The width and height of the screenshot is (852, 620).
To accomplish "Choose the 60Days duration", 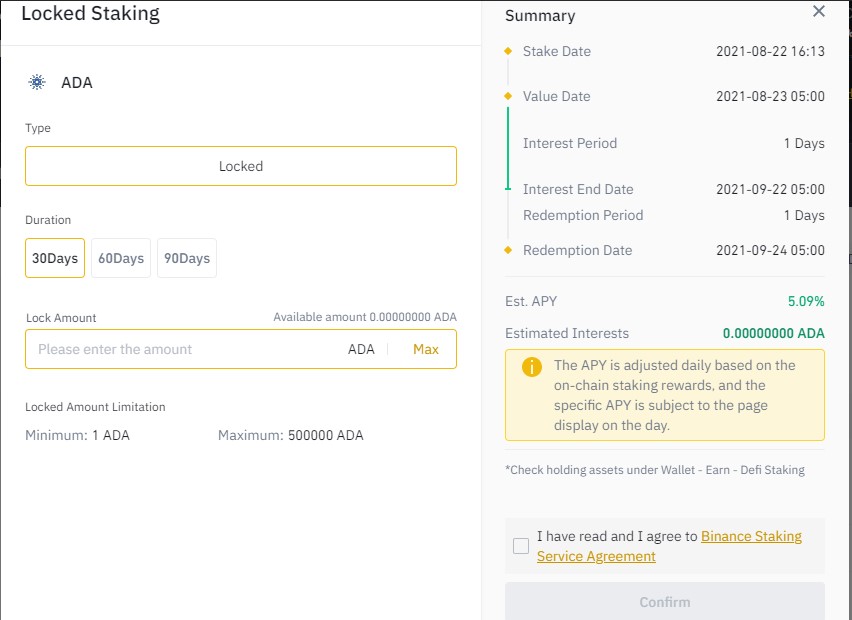I will click(x=121, y=258).
